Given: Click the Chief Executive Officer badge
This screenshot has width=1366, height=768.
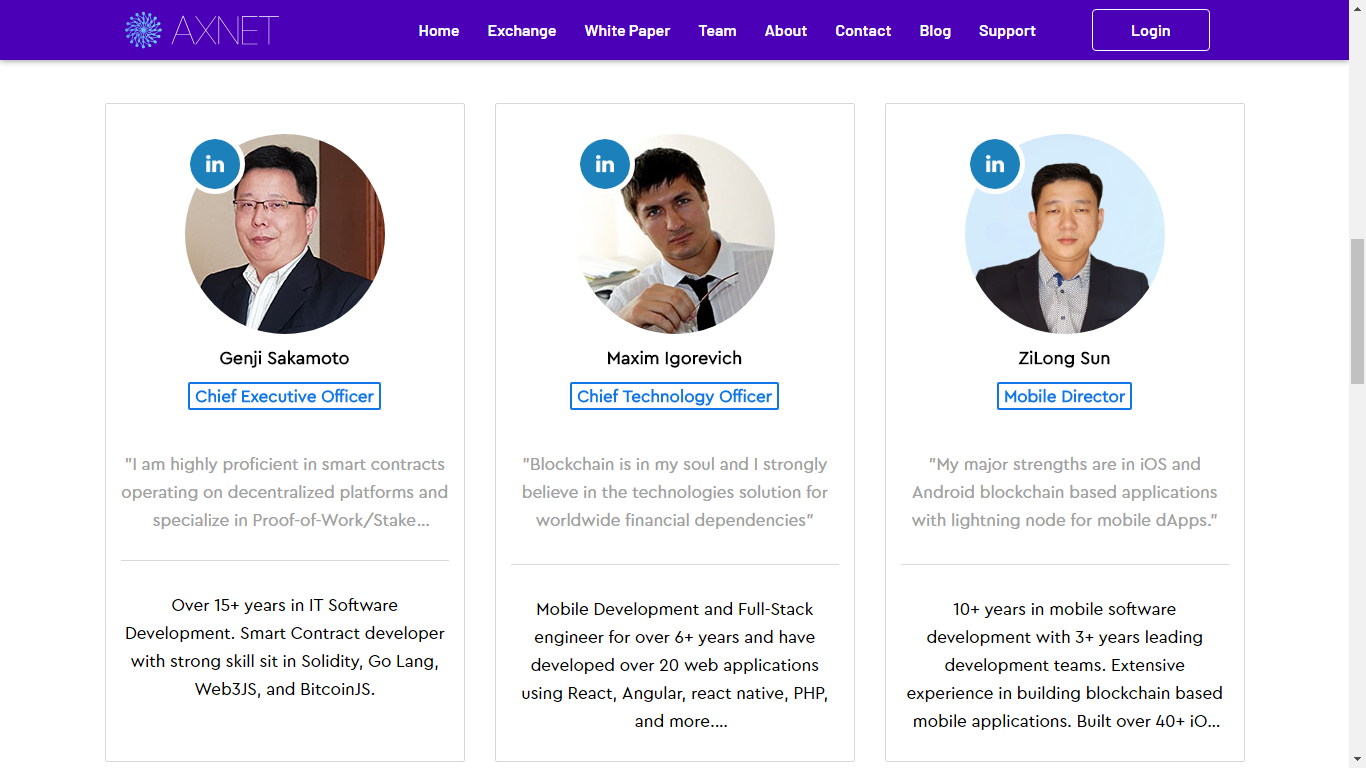Looking at the screenshot, I should coord(285,396).
